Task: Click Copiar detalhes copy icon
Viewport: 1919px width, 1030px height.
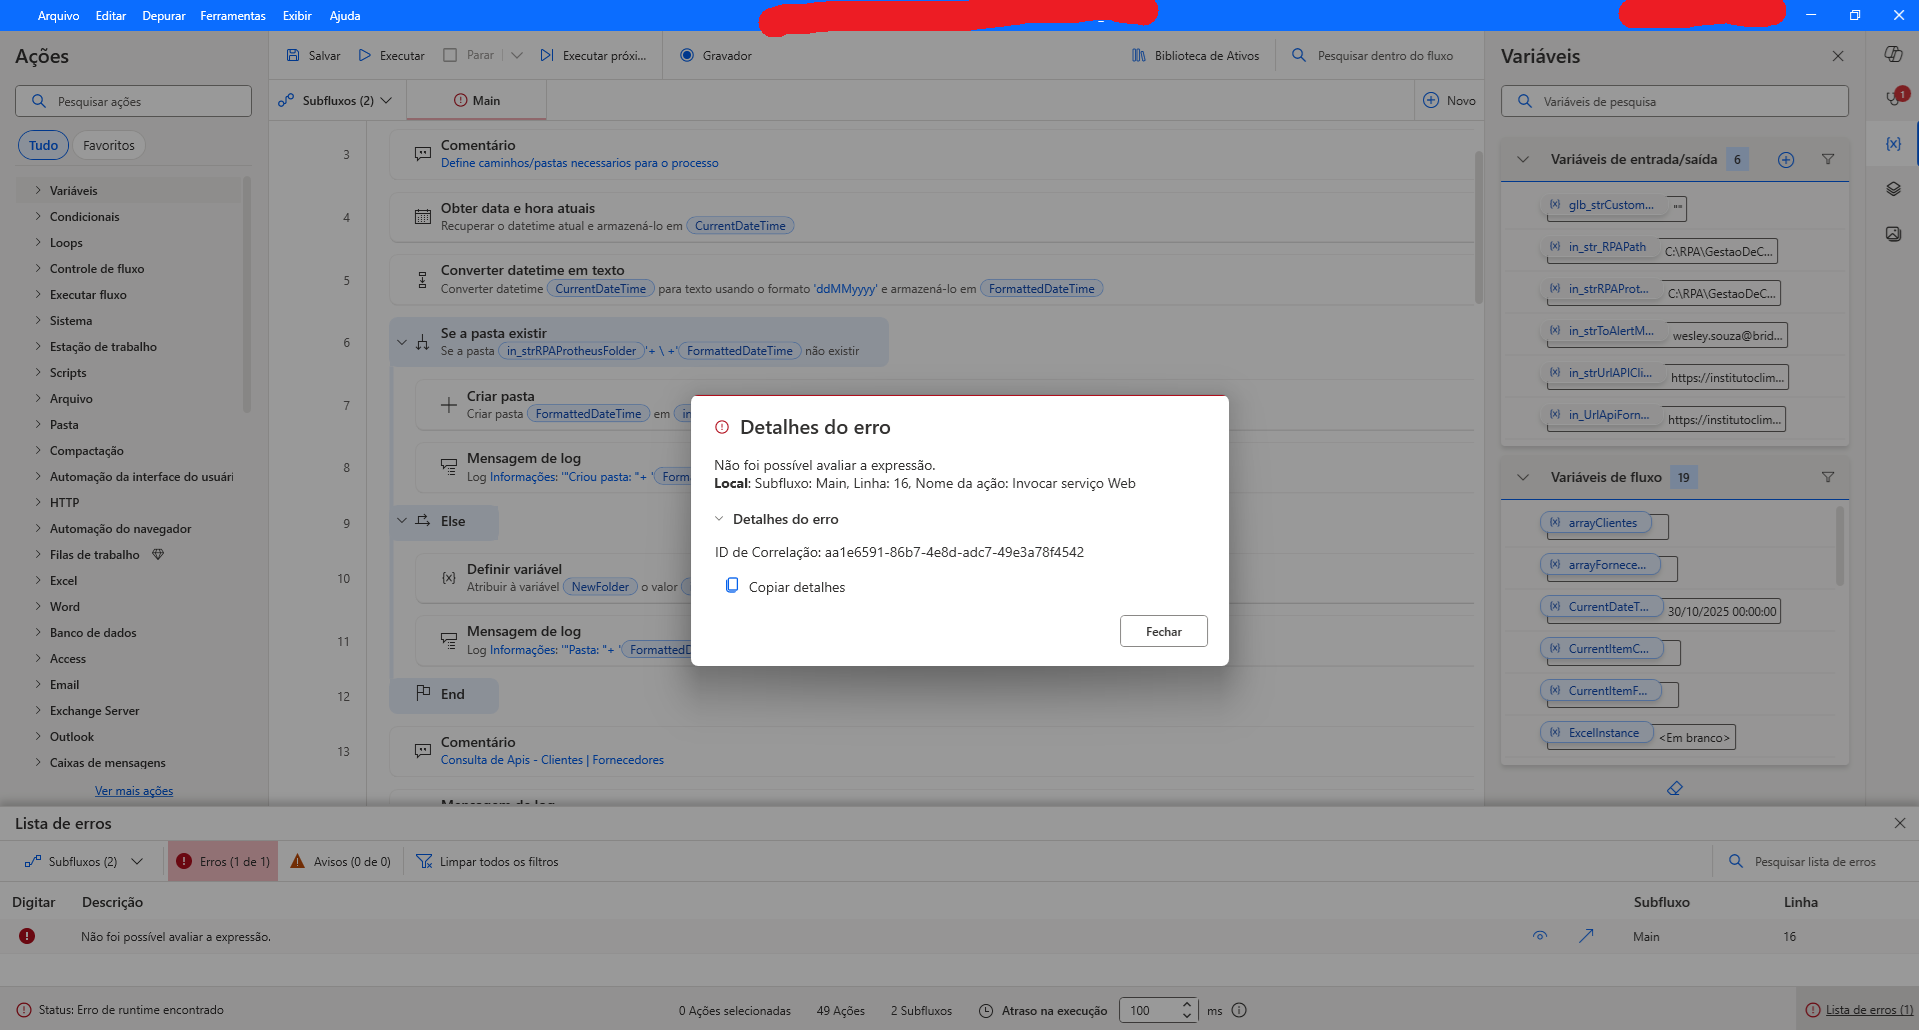Action: [732, 586]
